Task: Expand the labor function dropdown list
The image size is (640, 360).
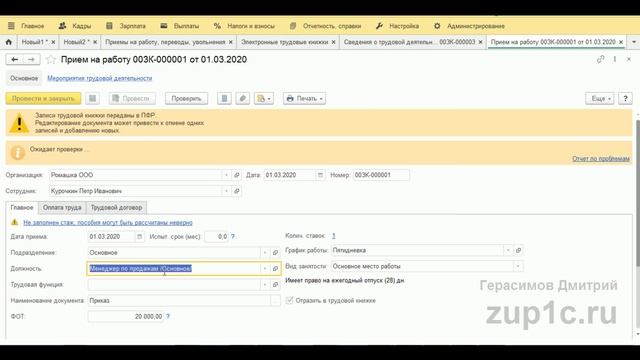Action: 265,284
